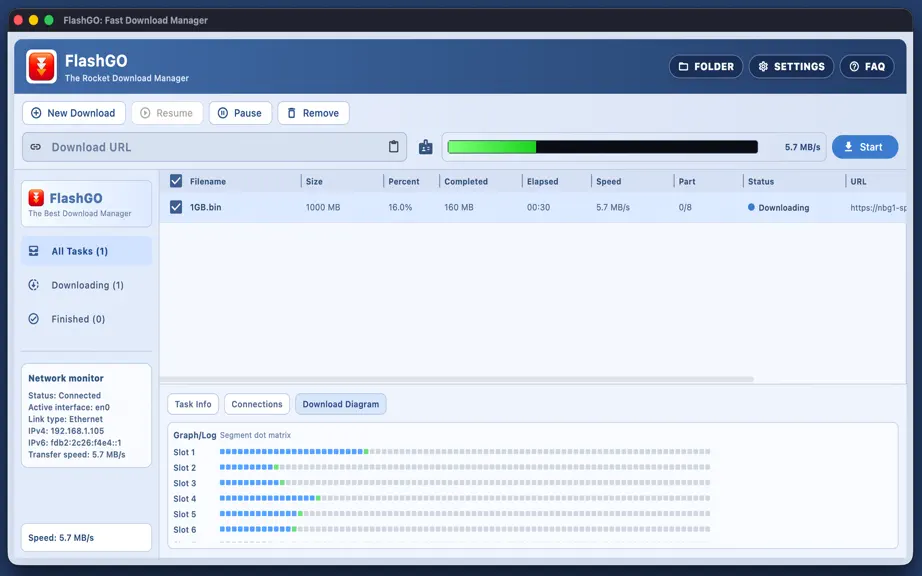Click the FlashGO rocket logo in header
Viewport: 922px width, 576px height.
click(41, 66)
